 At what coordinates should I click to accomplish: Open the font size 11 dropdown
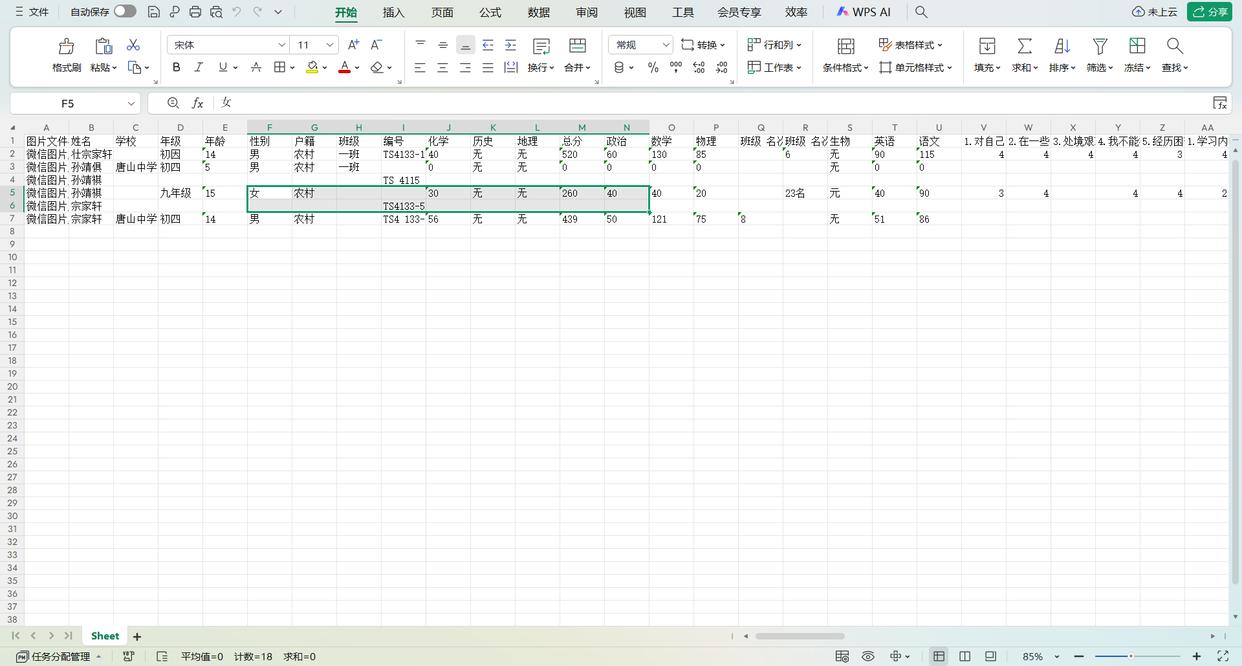330,45
